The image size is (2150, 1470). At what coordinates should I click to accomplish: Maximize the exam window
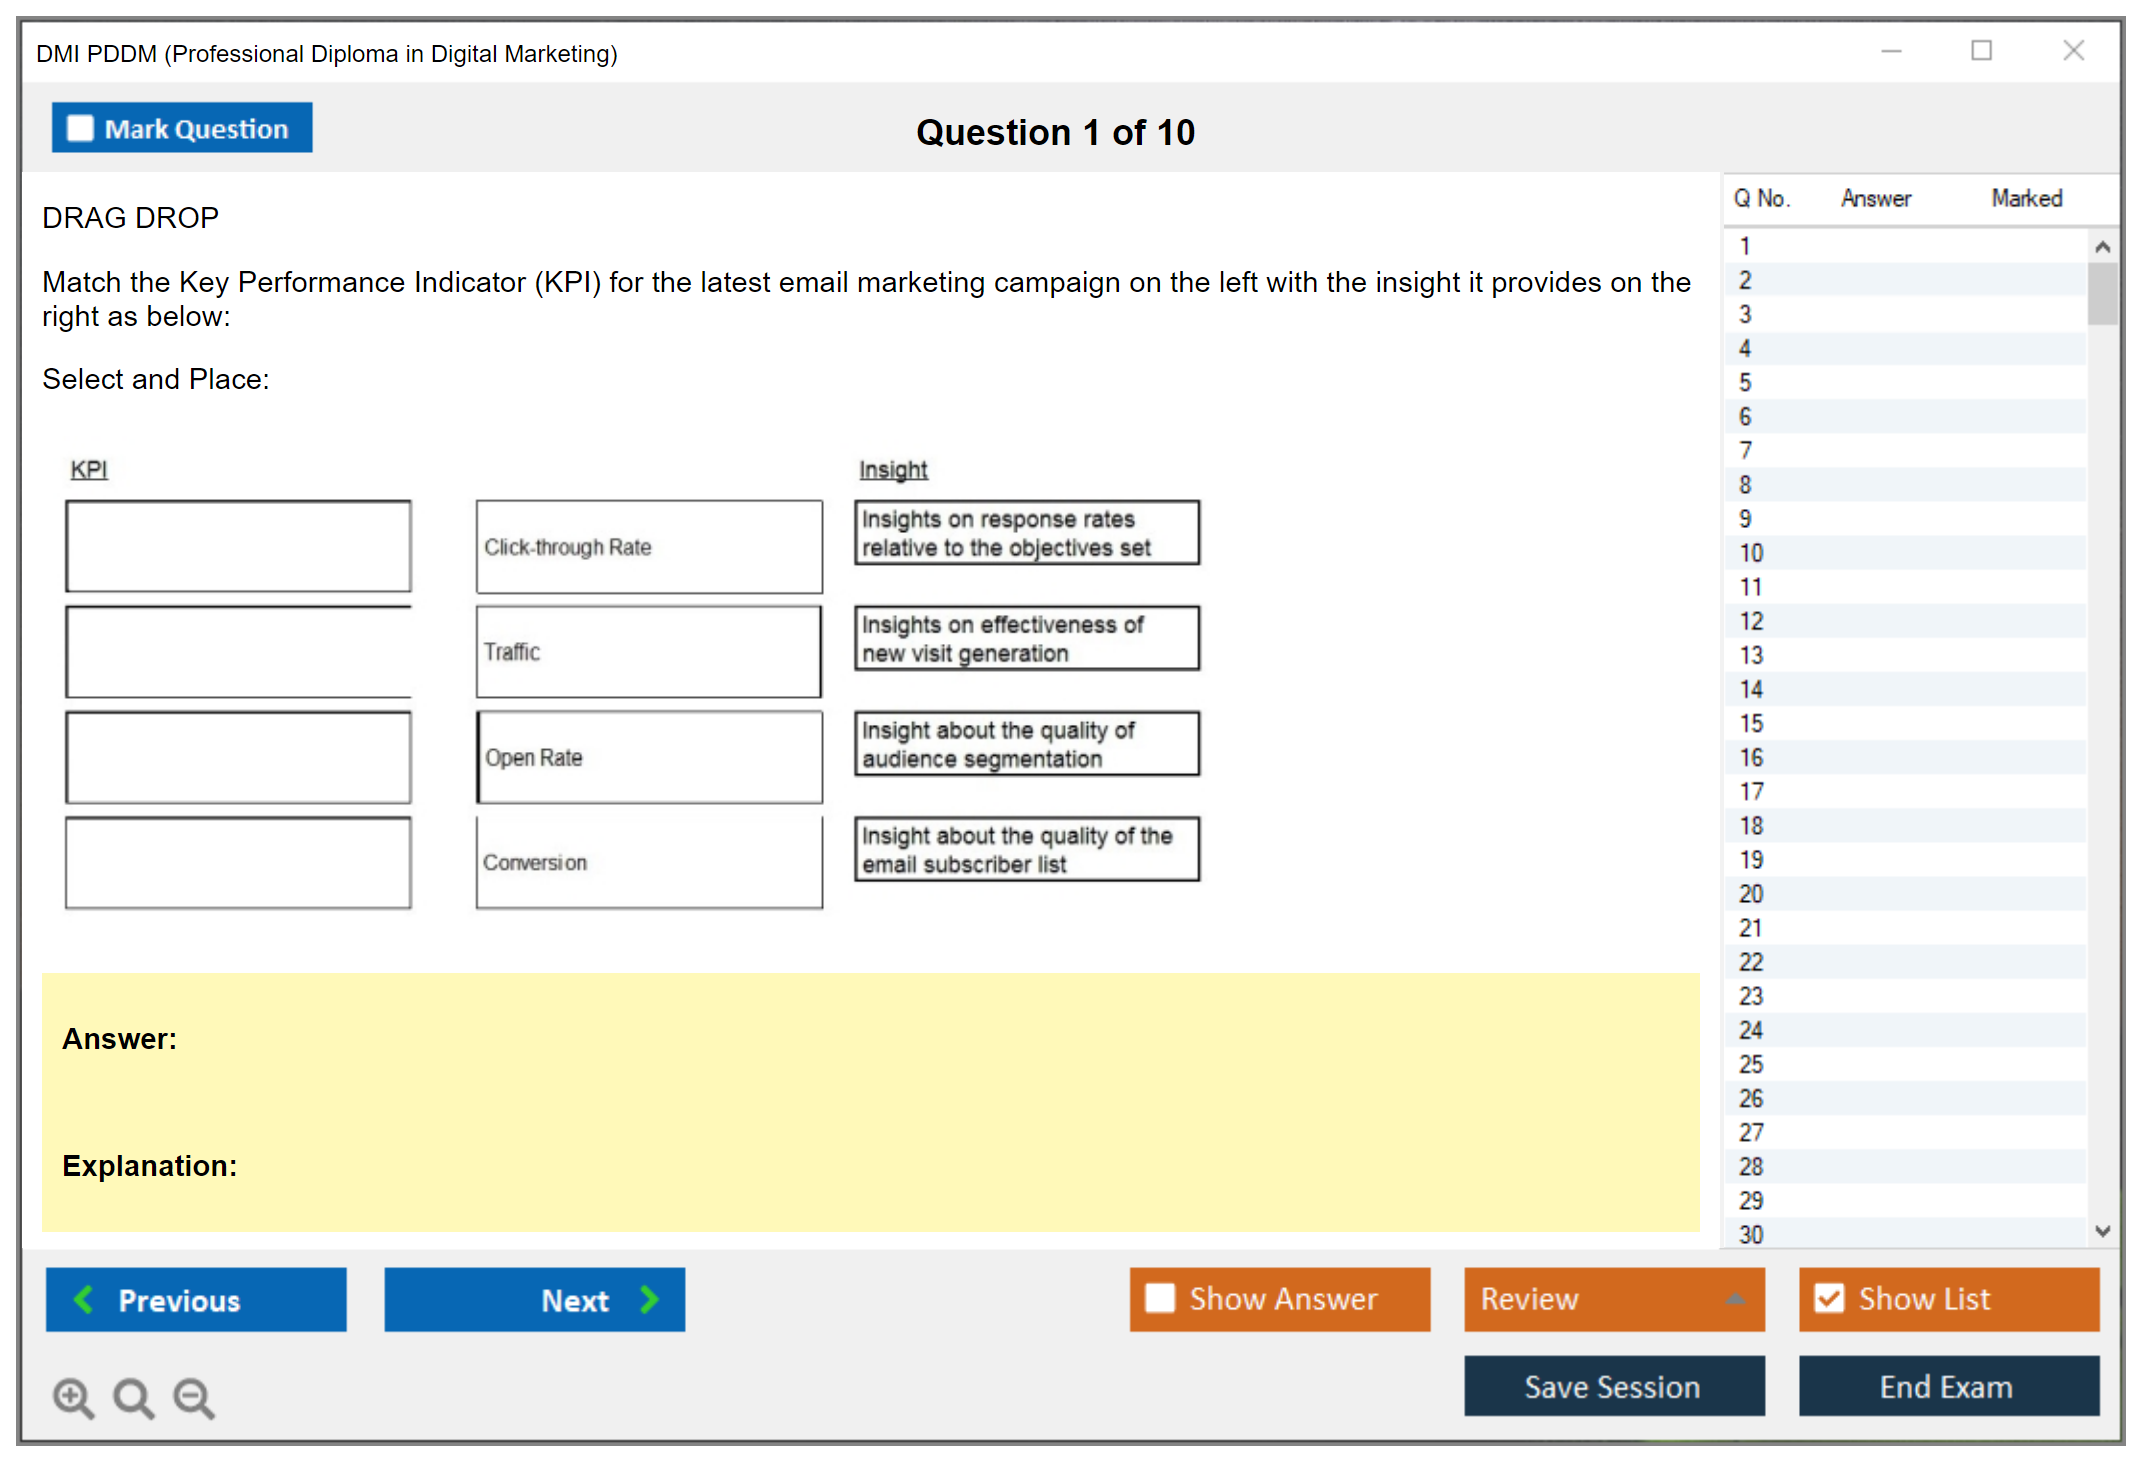(1981, 51)
